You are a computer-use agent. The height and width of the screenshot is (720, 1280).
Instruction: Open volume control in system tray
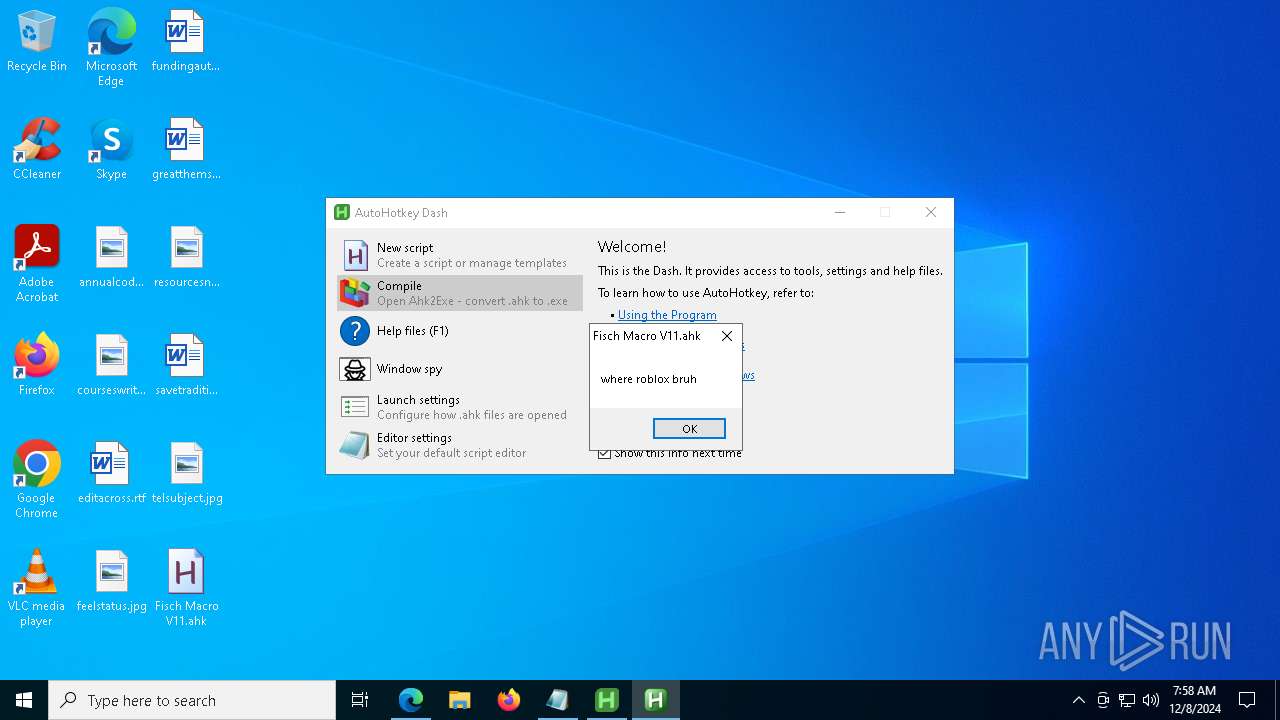[1151, 700]
